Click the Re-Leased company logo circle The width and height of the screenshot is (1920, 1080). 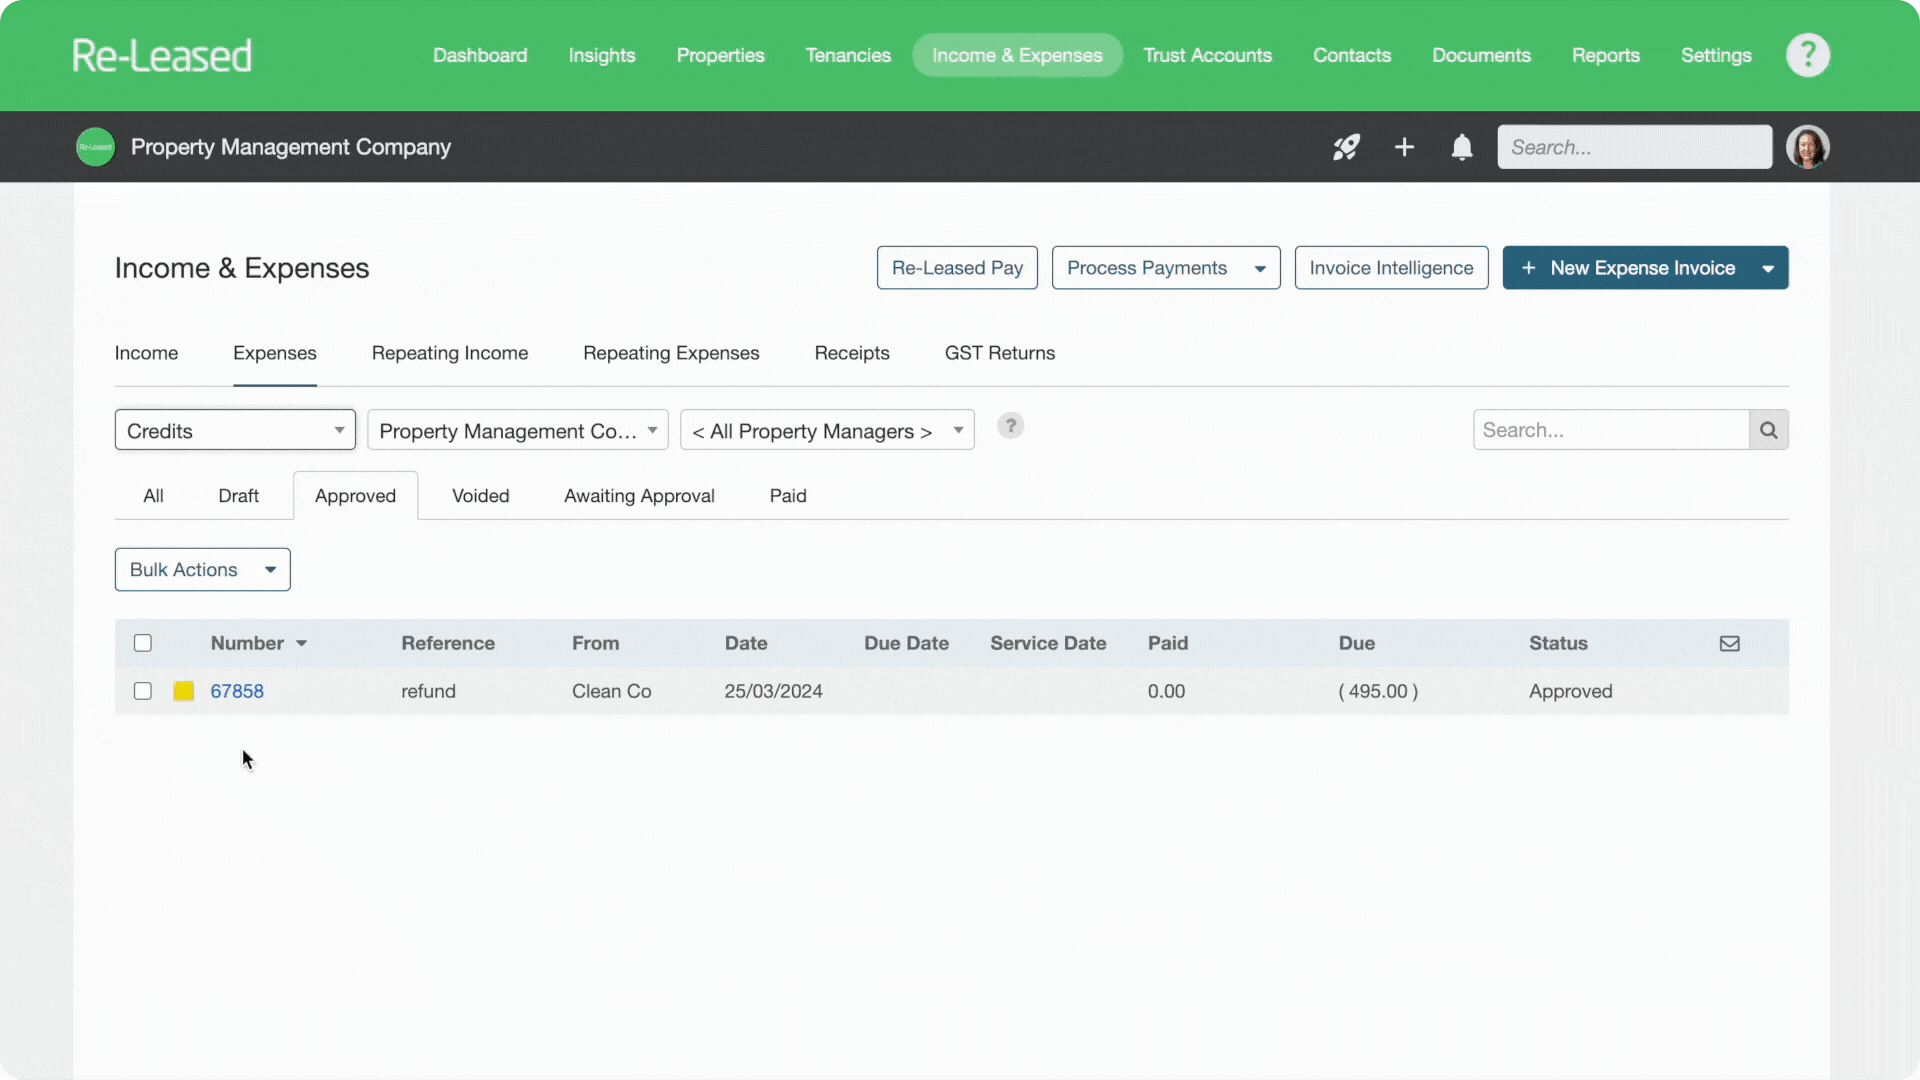(96, 147)
